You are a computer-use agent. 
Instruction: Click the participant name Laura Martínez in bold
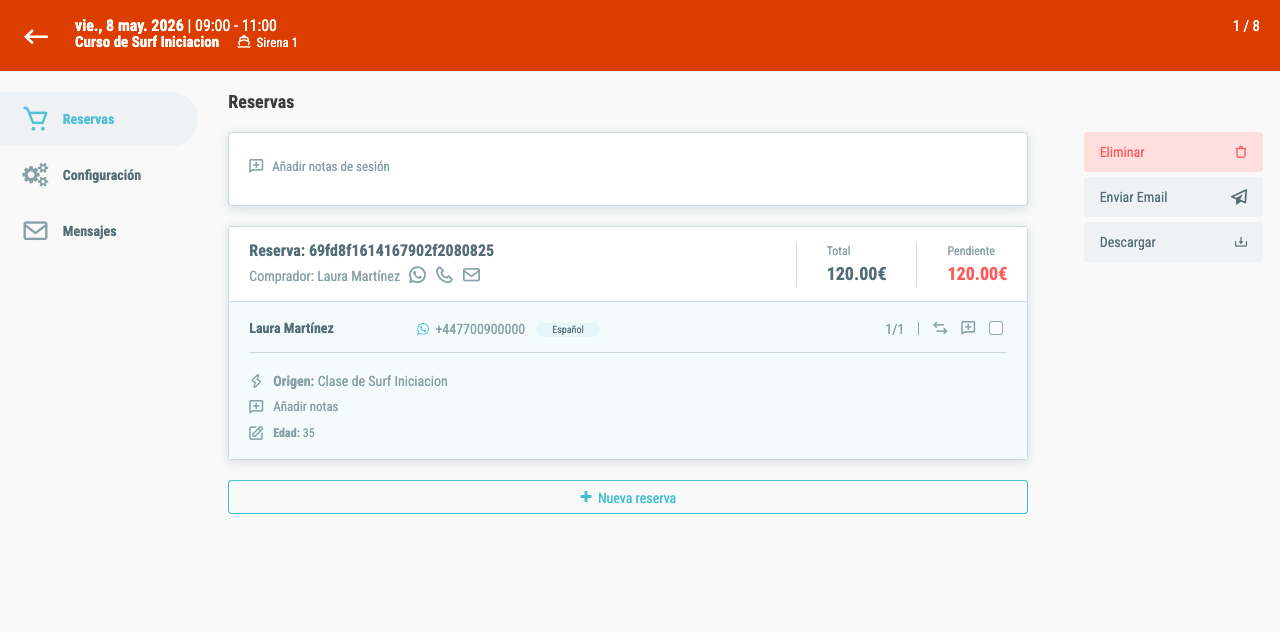click(291, 328)
